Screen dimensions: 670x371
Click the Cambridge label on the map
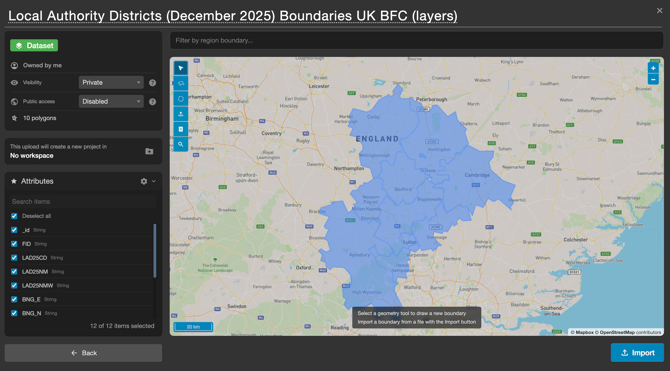[x=477, y=175]
